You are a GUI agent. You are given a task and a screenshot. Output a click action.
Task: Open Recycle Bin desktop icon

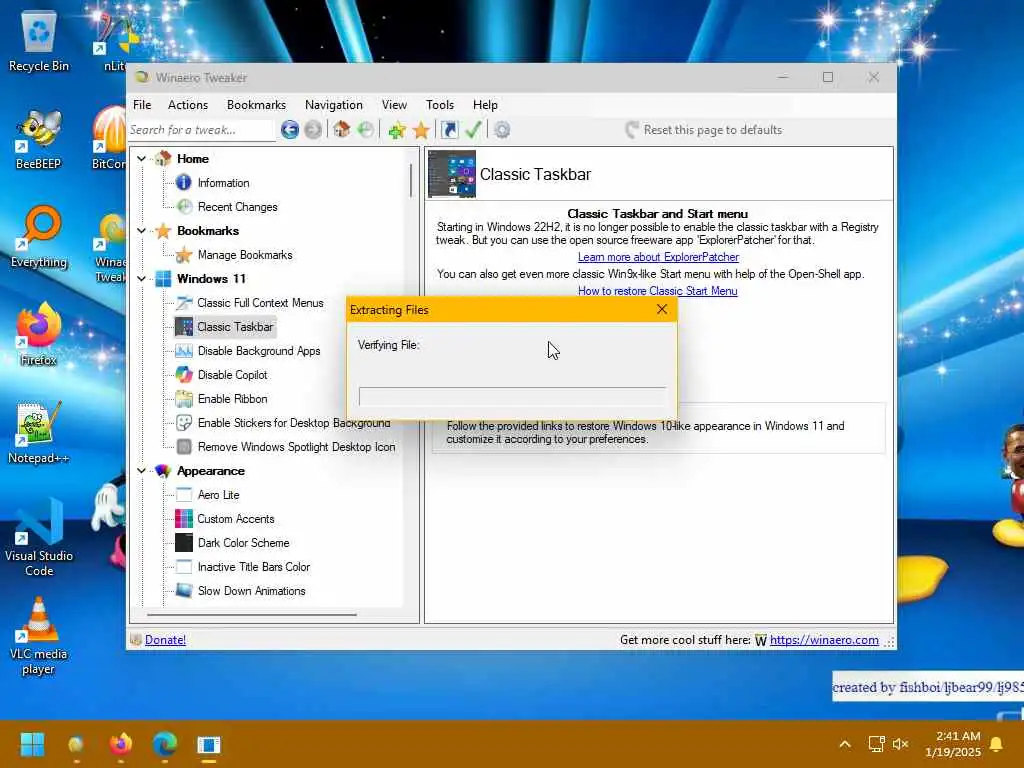click(x=39, y=39)
